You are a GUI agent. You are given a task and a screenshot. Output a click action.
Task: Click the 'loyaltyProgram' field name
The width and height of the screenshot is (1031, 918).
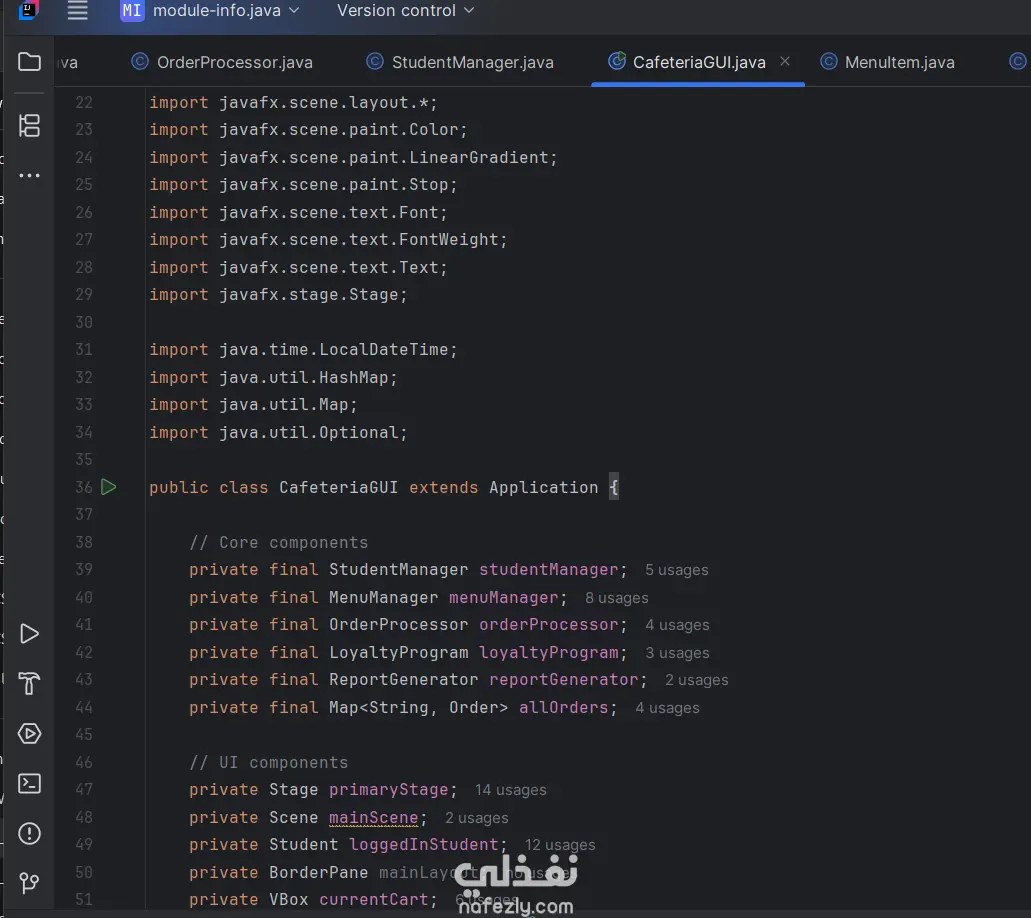tap(548, 653)
